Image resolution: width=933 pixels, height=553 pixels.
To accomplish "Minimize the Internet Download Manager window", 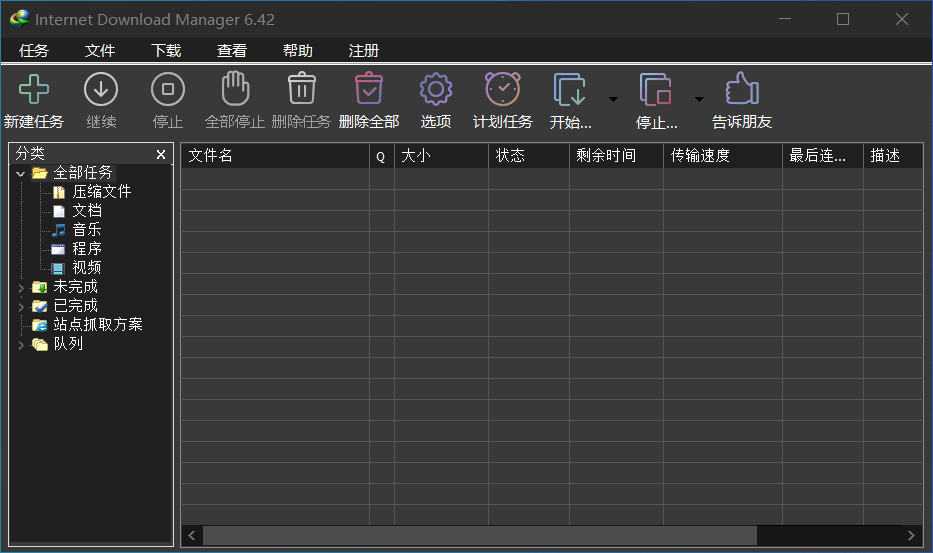I will pyautogui.click(x=785, y=19).
